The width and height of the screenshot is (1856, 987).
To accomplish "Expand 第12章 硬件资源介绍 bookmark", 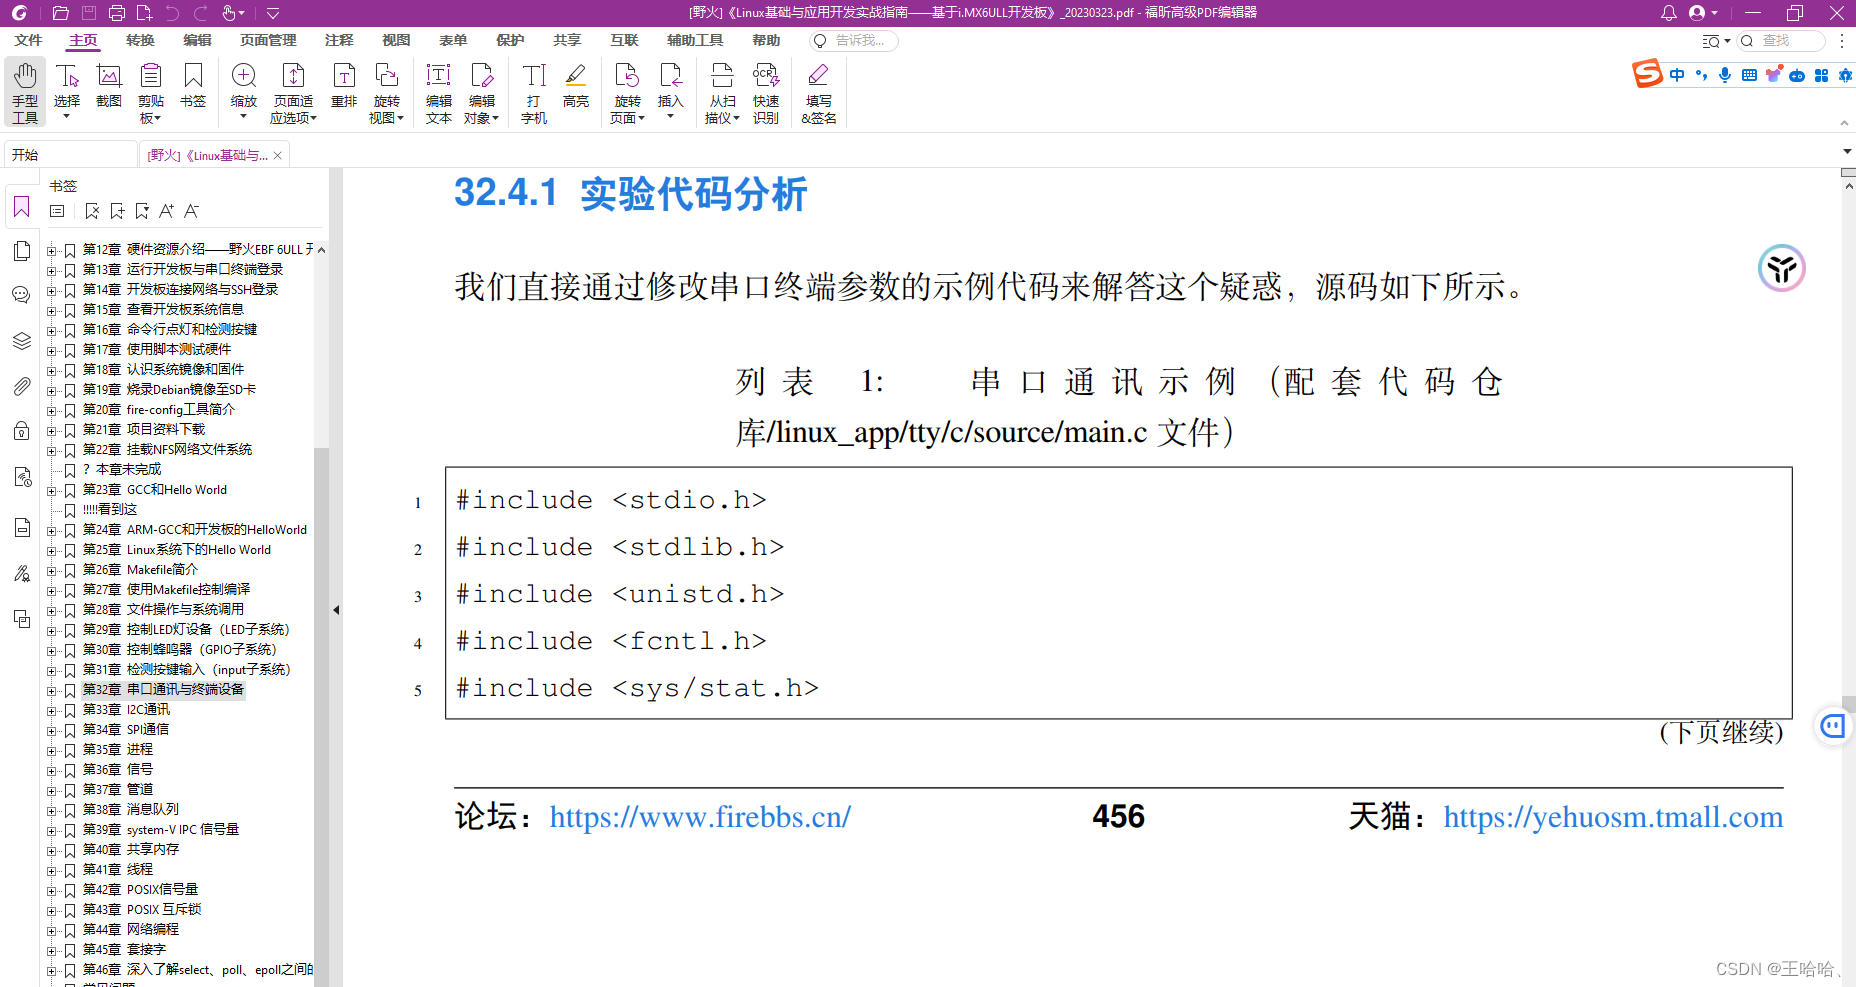I will tap(52, 250).
